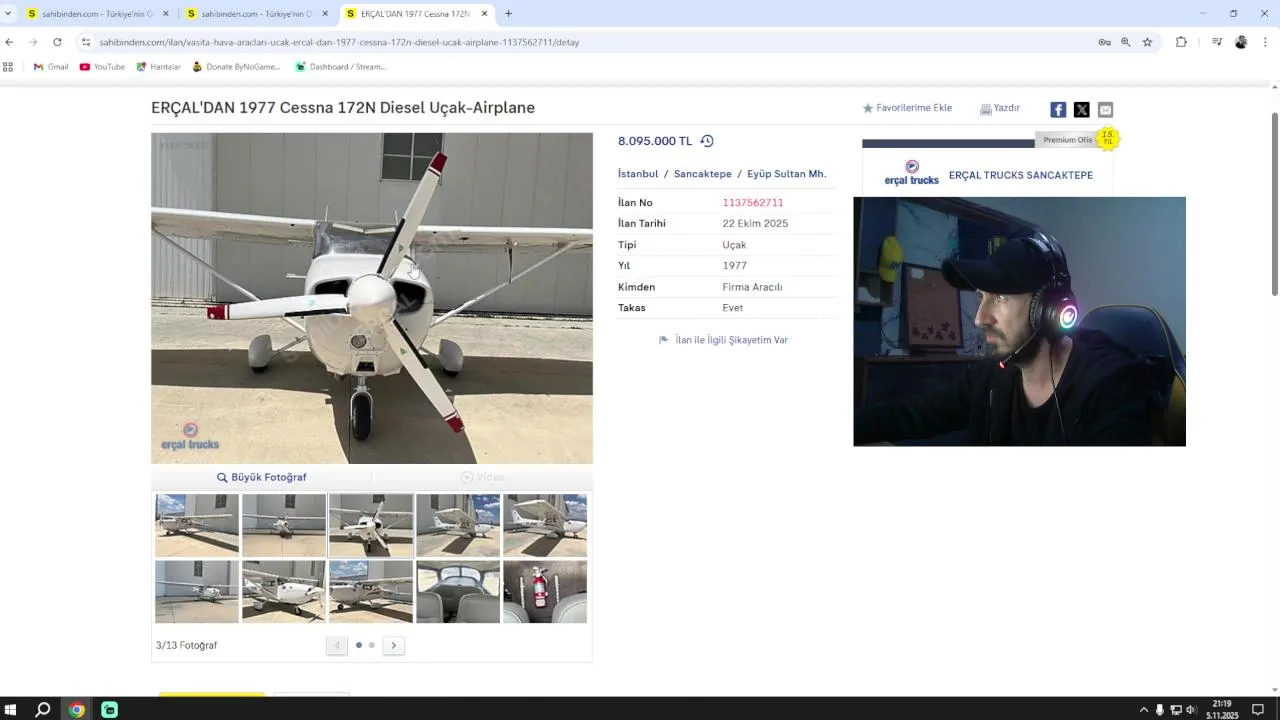Open tab search dropdown arrow
1280x720 pixels.
tap(8, 14)
